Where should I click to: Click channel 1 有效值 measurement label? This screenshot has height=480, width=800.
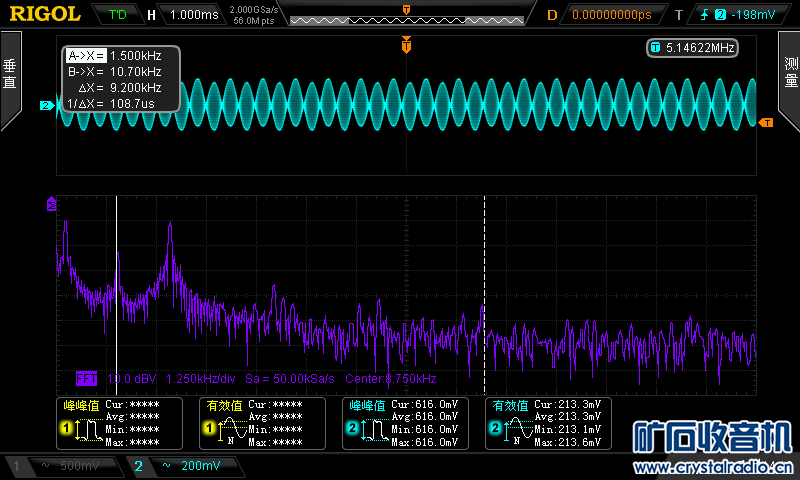click(224, 406)
